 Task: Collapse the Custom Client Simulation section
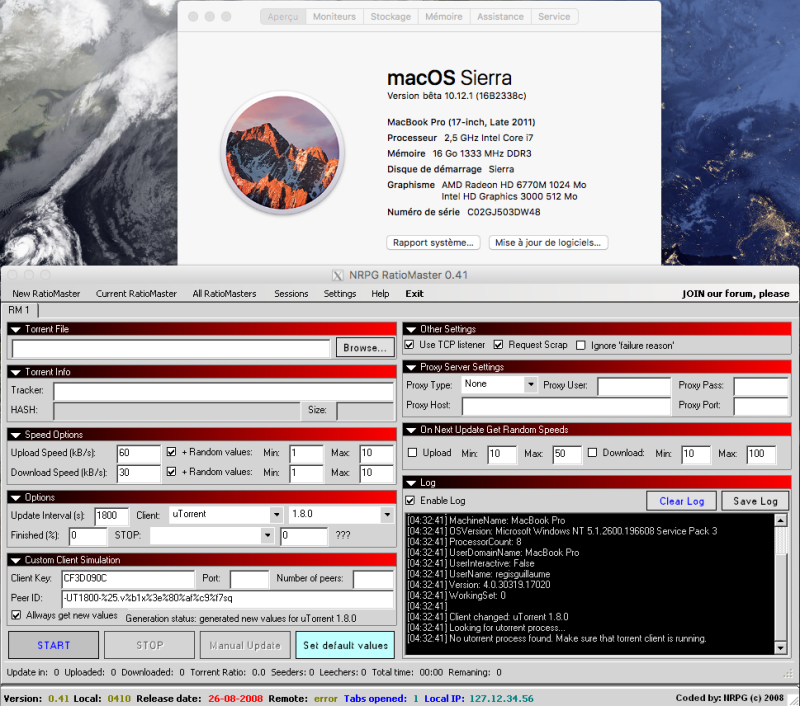click(x=16, y=561)
